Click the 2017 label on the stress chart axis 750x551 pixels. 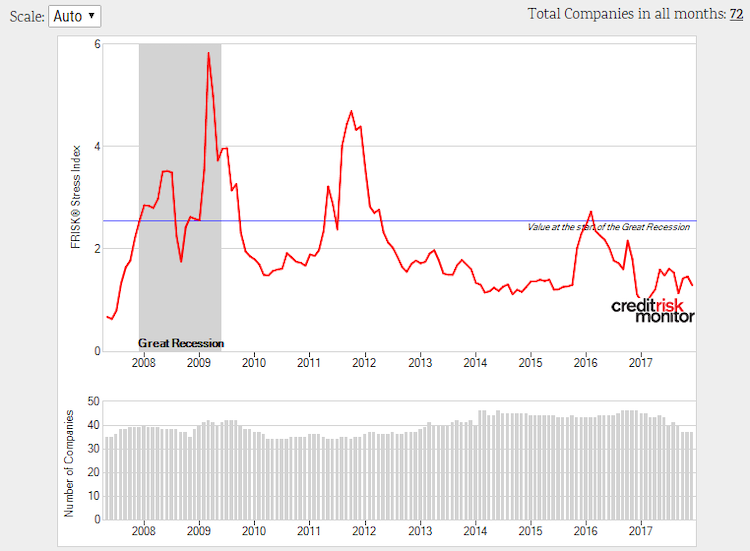[640, 363]
